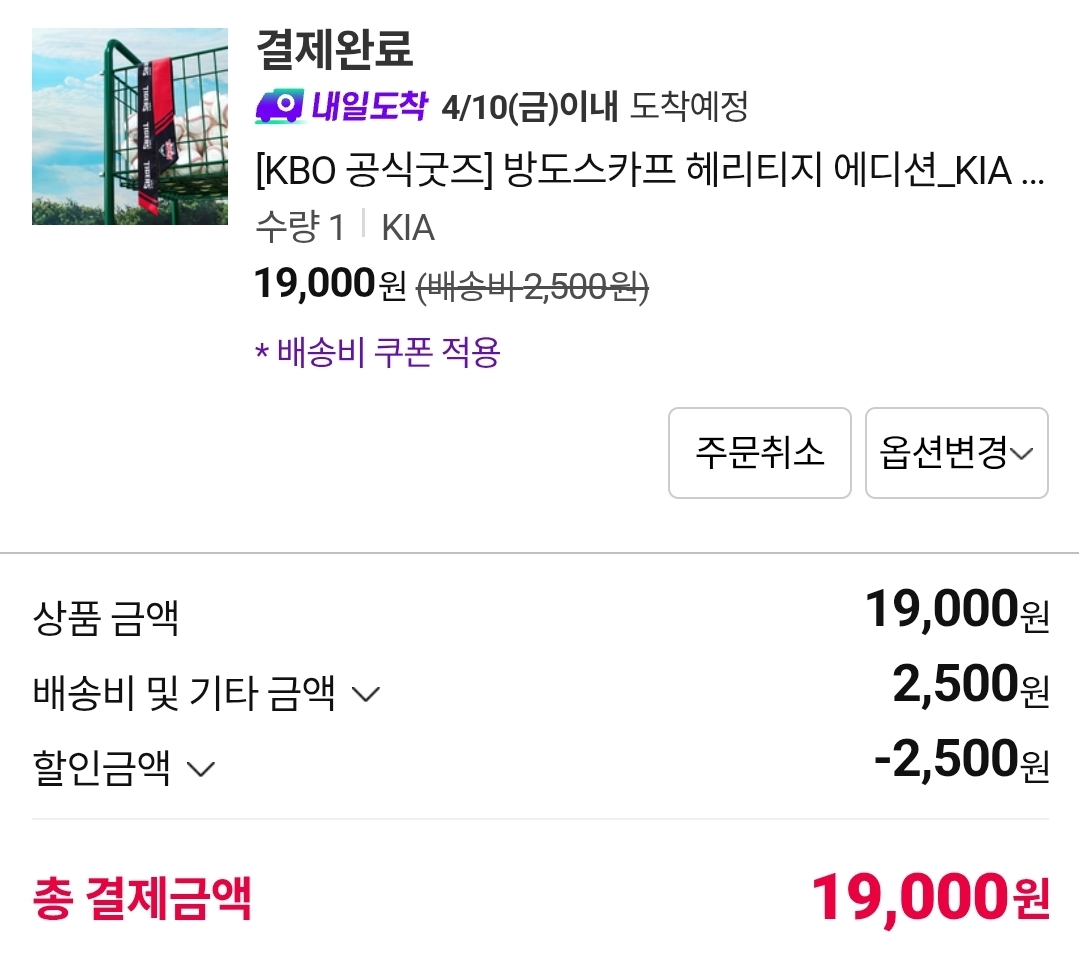
Task: Expand the 배송비 및 기타 금액 chevron
Action: (367, 693)
